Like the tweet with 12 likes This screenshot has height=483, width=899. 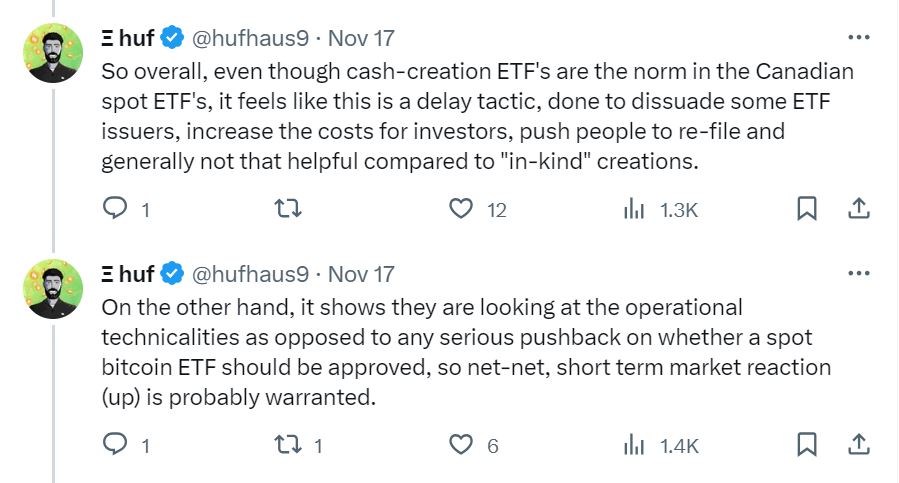(x=461, y=209)
